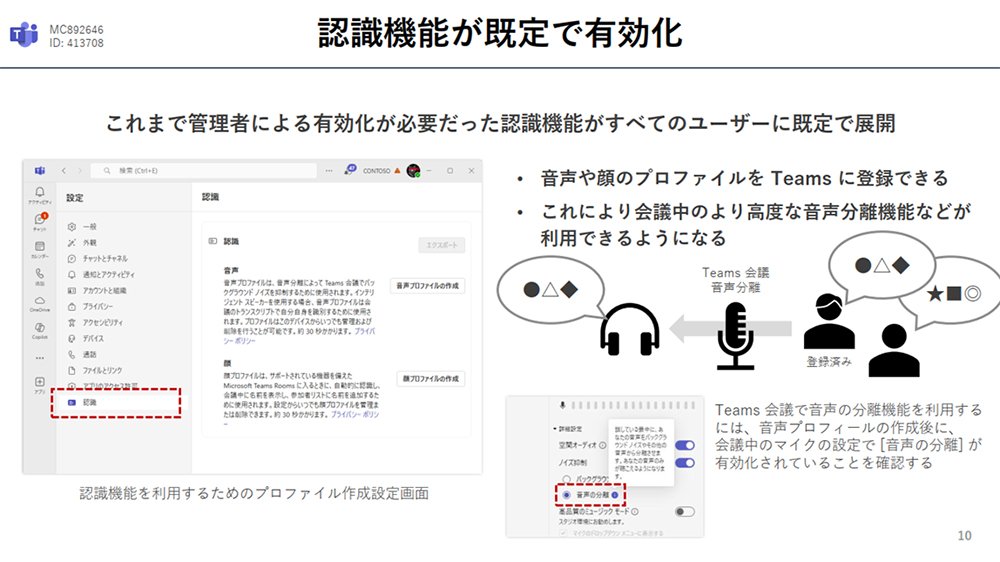Open 外観 settings category
1000x562 pixels.
pos(82,242)
